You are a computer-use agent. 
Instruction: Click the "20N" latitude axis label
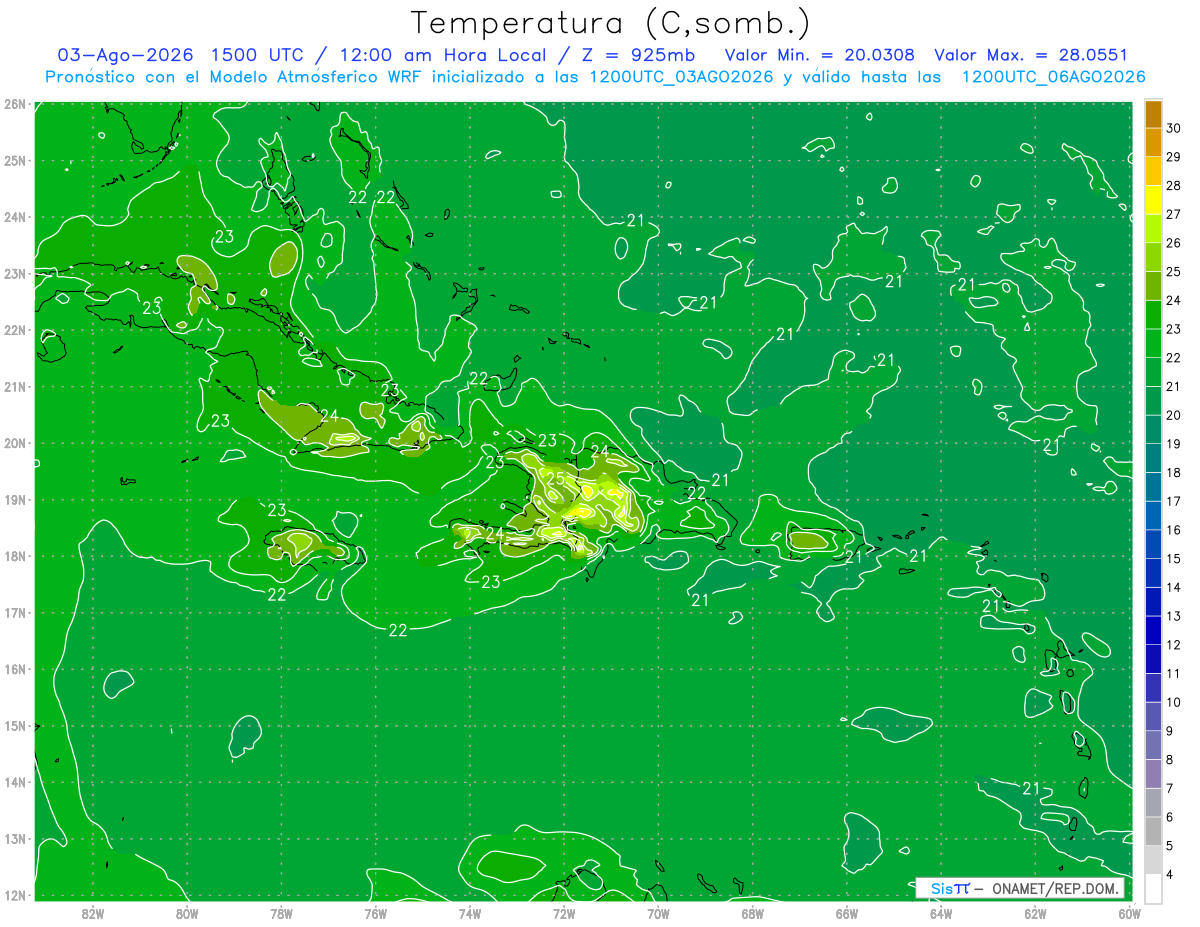click(x=14, y=443)
